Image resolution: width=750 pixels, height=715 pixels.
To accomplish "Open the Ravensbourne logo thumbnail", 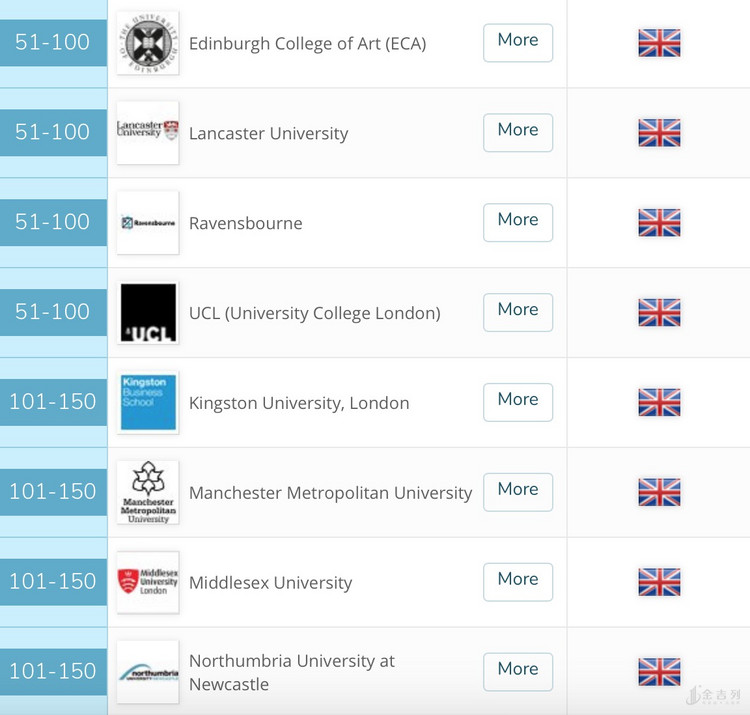I will (148, 222).
